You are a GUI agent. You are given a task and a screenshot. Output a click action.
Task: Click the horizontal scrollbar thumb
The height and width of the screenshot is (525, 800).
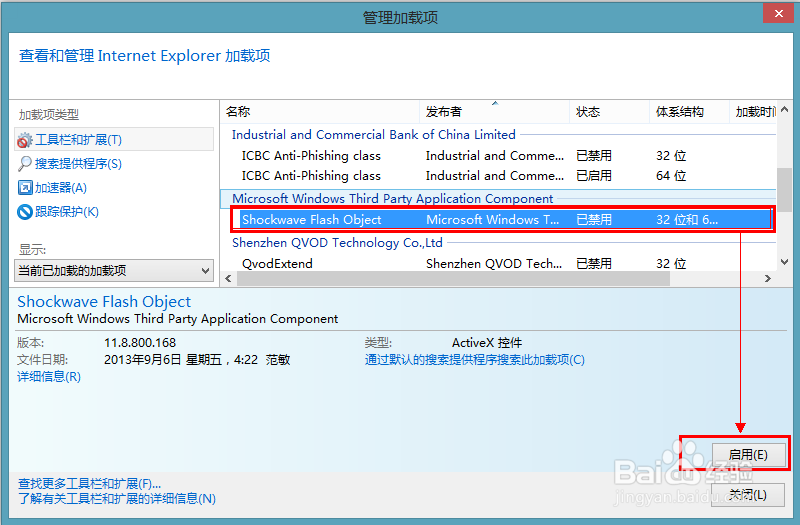[453, 279]
